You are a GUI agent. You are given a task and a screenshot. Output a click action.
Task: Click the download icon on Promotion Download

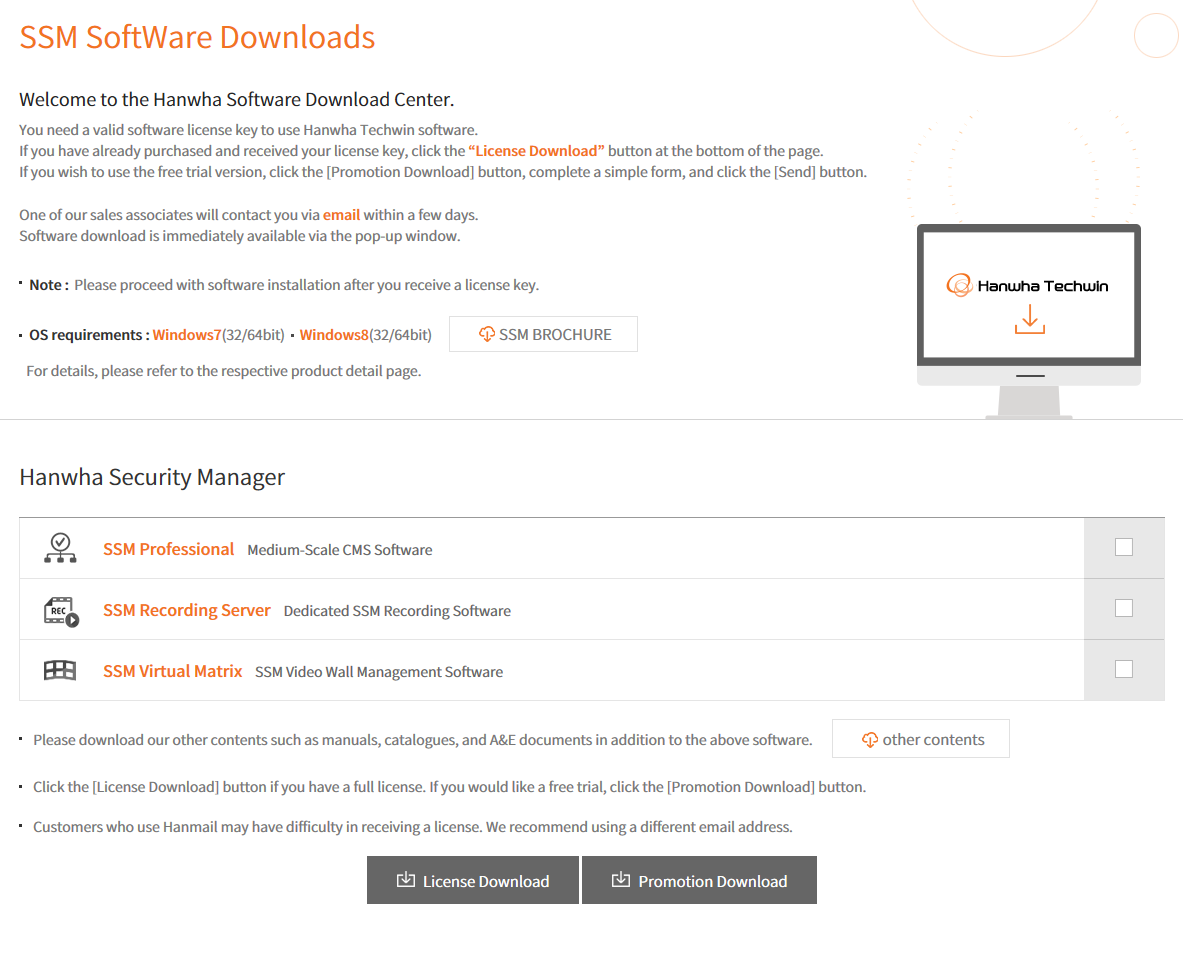click(x=621, y=880)
